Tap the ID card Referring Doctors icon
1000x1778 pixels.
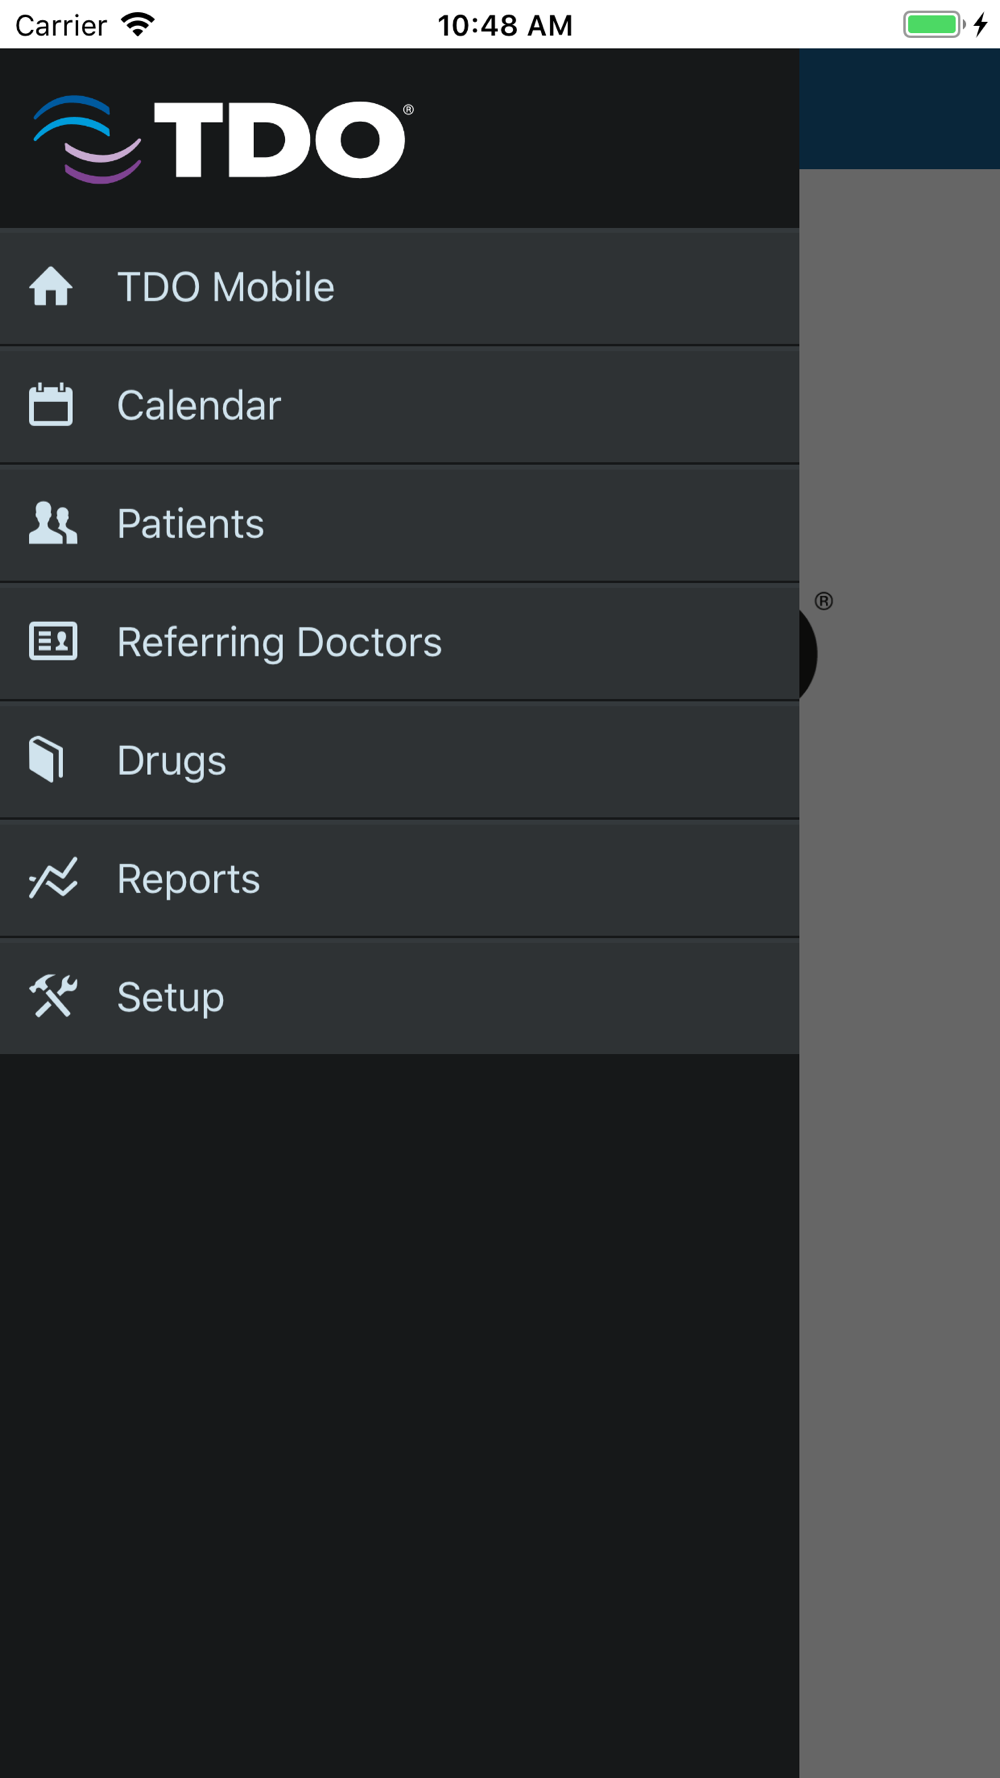53,641
